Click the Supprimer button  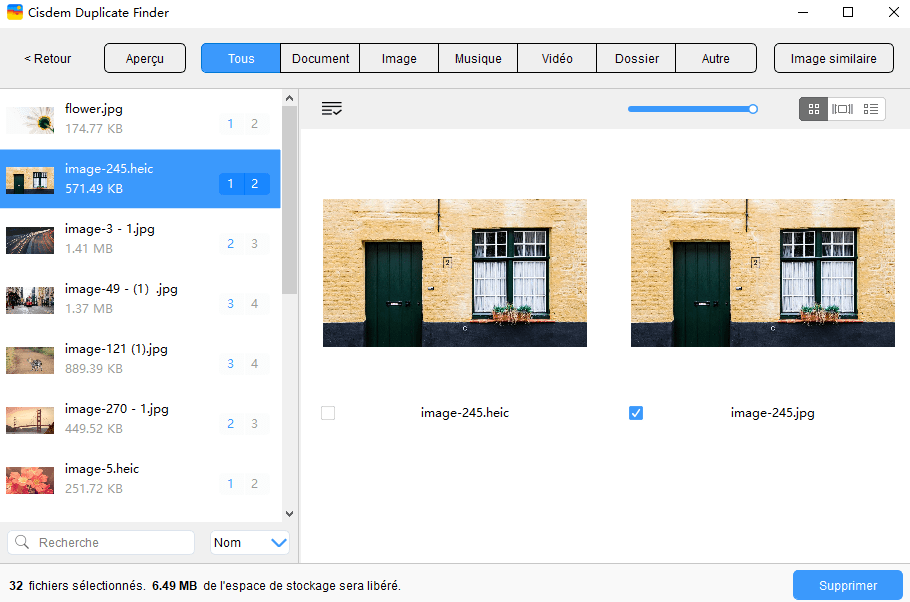pos(848,585)
